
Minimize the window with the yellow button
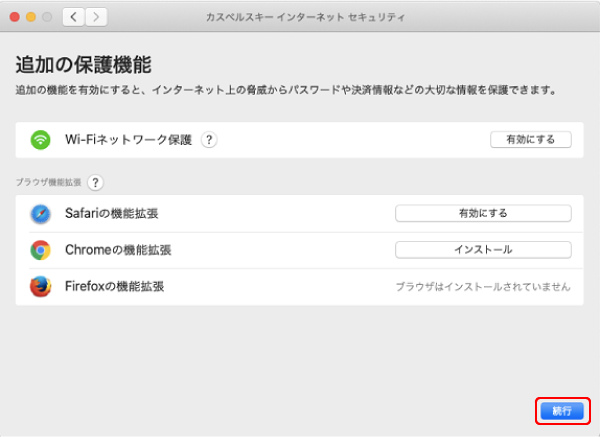tap(31, 17)
